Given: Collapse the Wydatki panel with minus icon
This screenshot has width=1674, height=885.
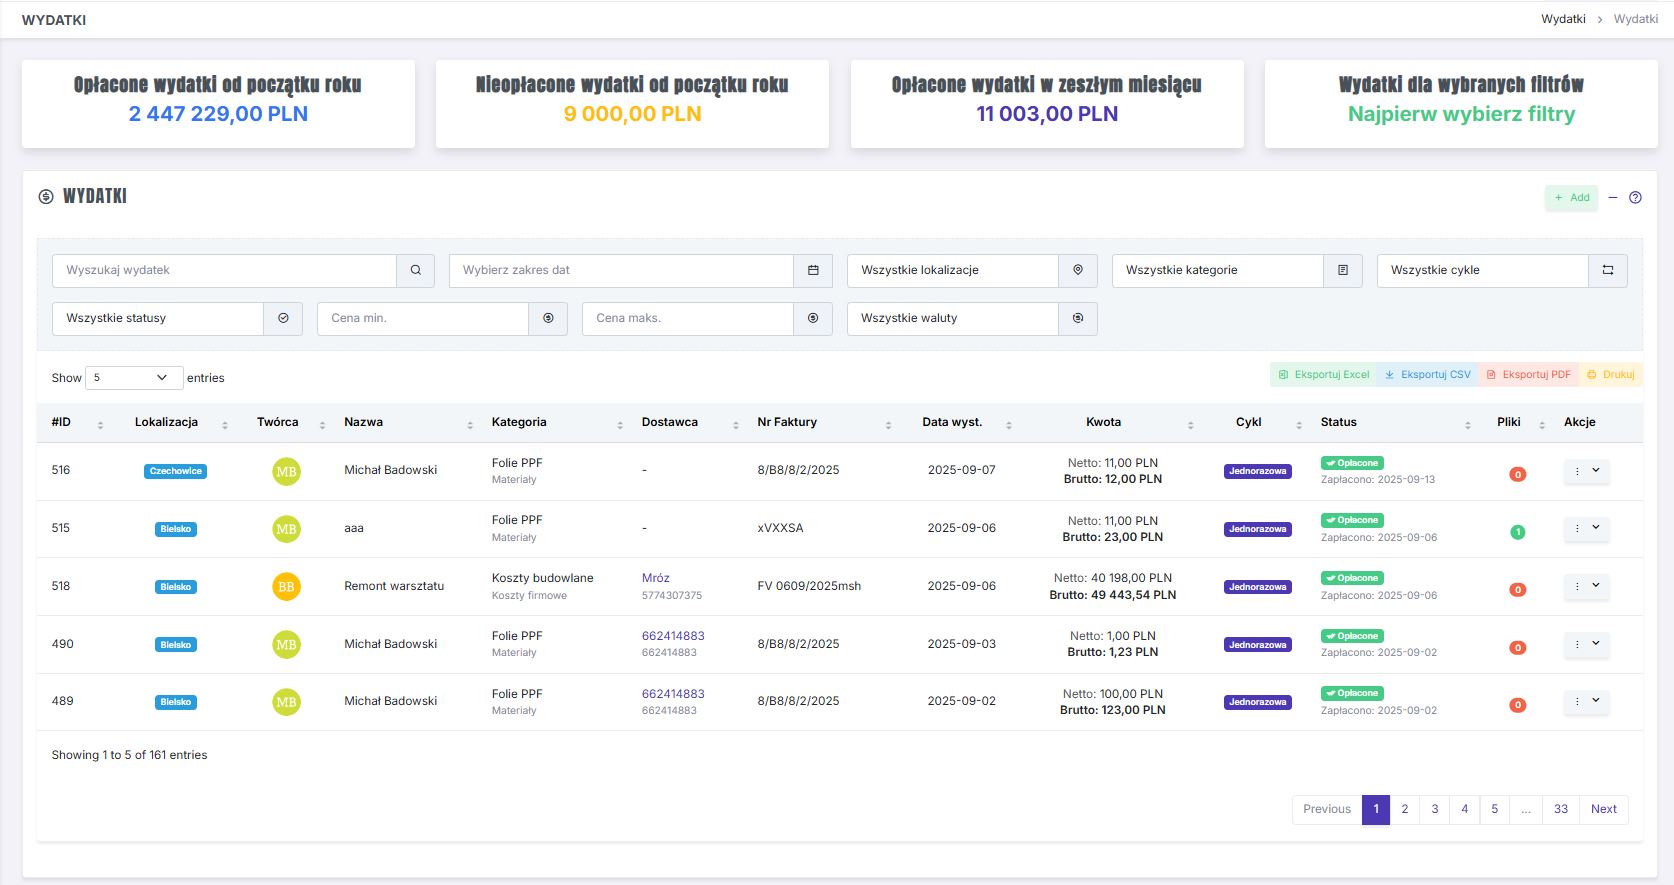Looking at the screenshot, I should pyautogui.click(x=1613, y=198).
